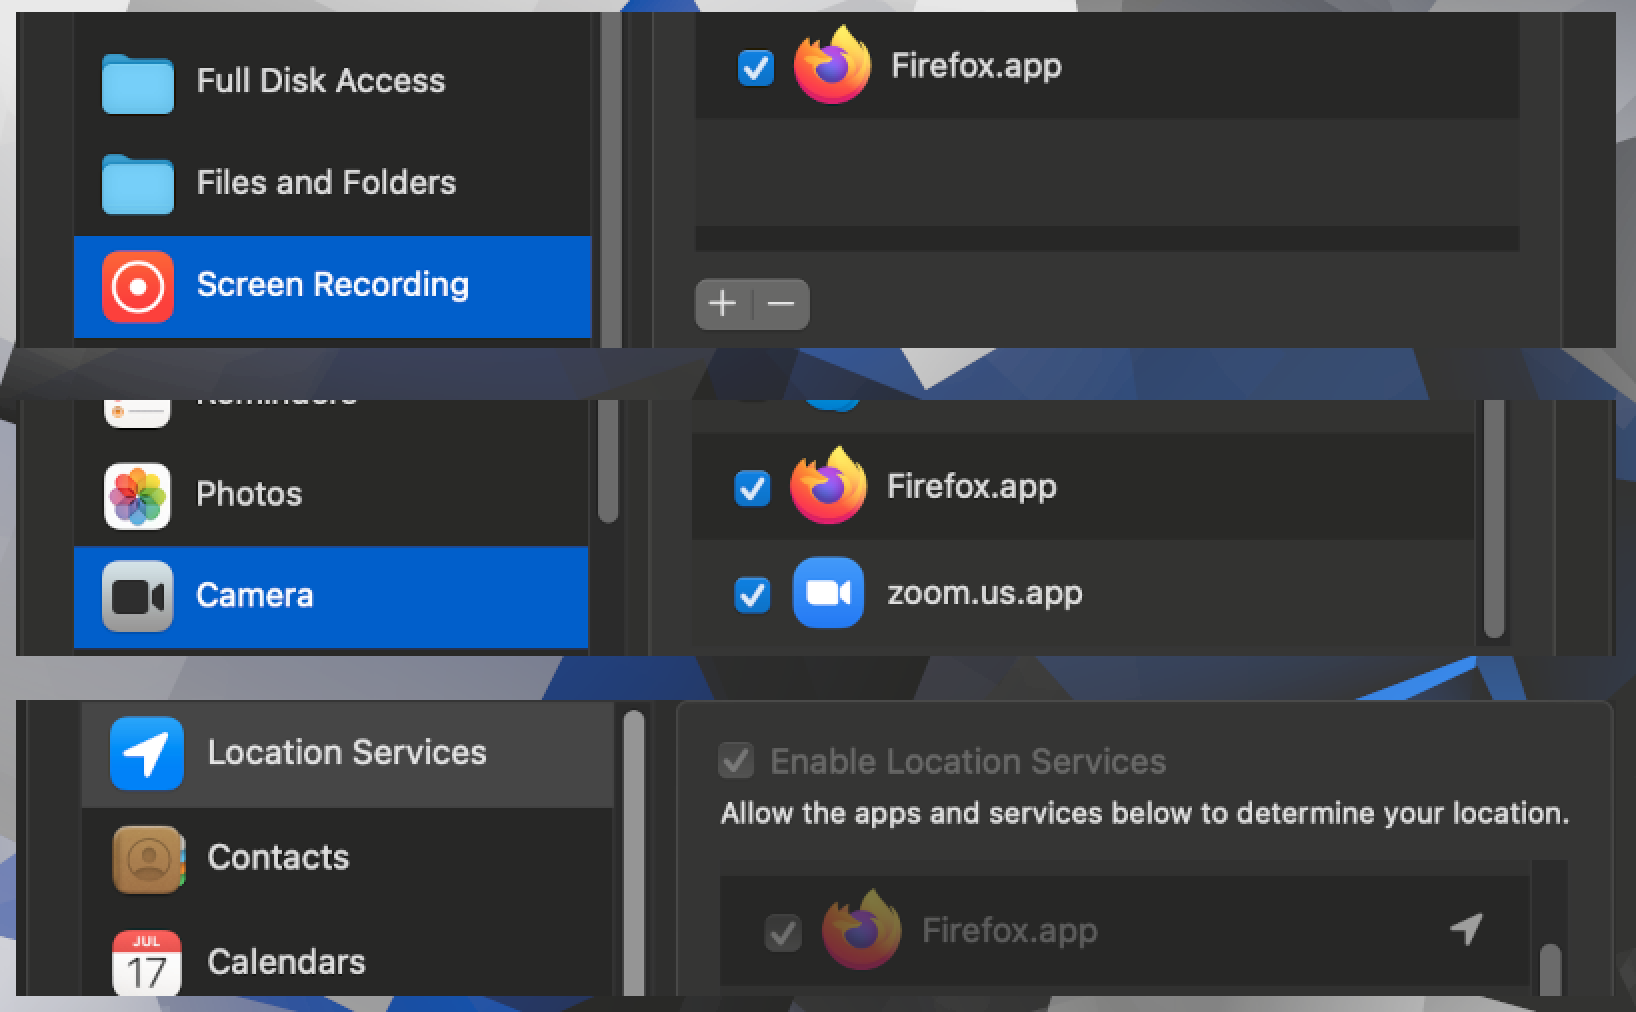Click the Camera sidebar icon
1636x1012 pixels.
coord(138,597)
